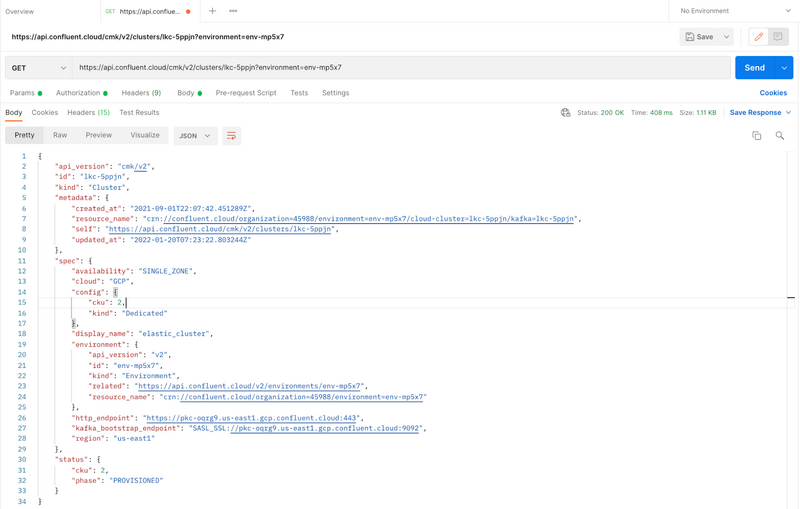Open the Send button dropdown arrow

(784, 68)
